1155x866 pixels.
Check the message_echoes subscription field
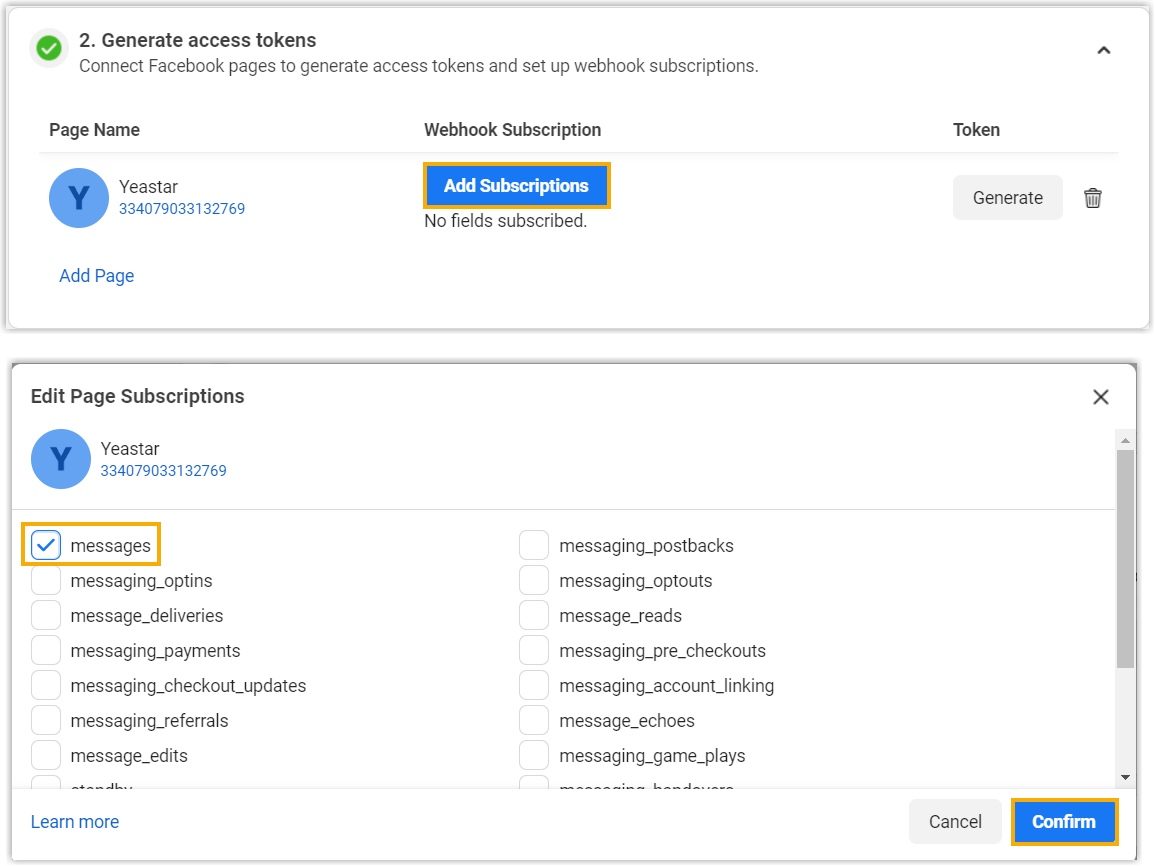(x=534, y=721)
